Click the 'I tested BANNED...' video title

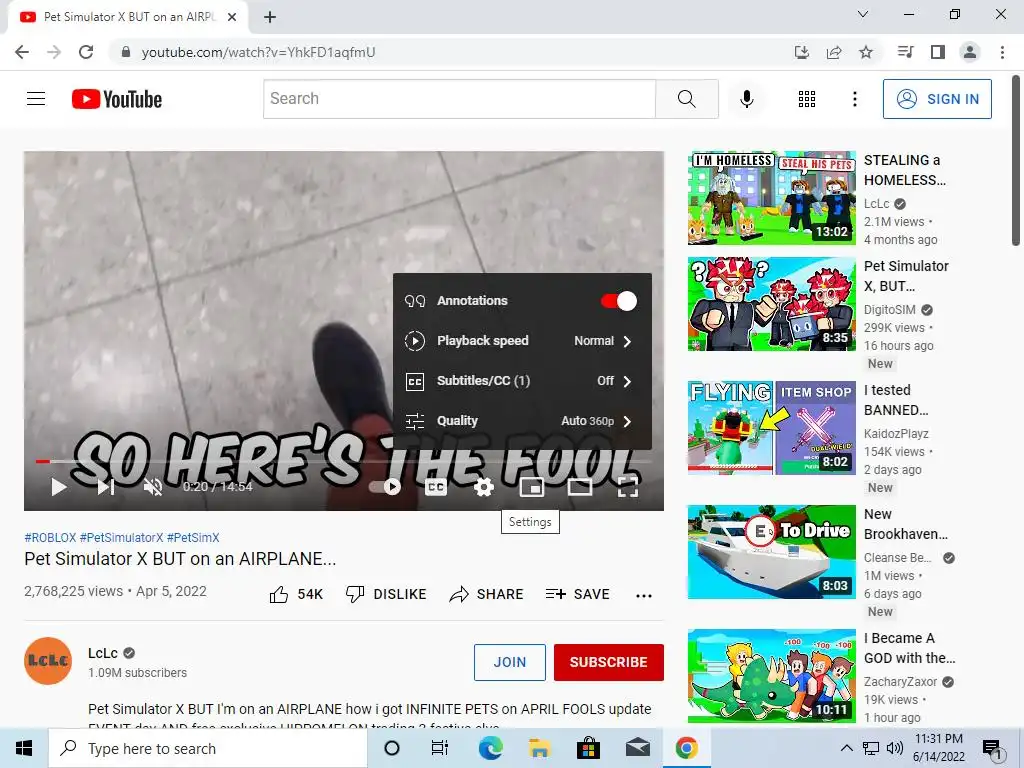[896, 400]
